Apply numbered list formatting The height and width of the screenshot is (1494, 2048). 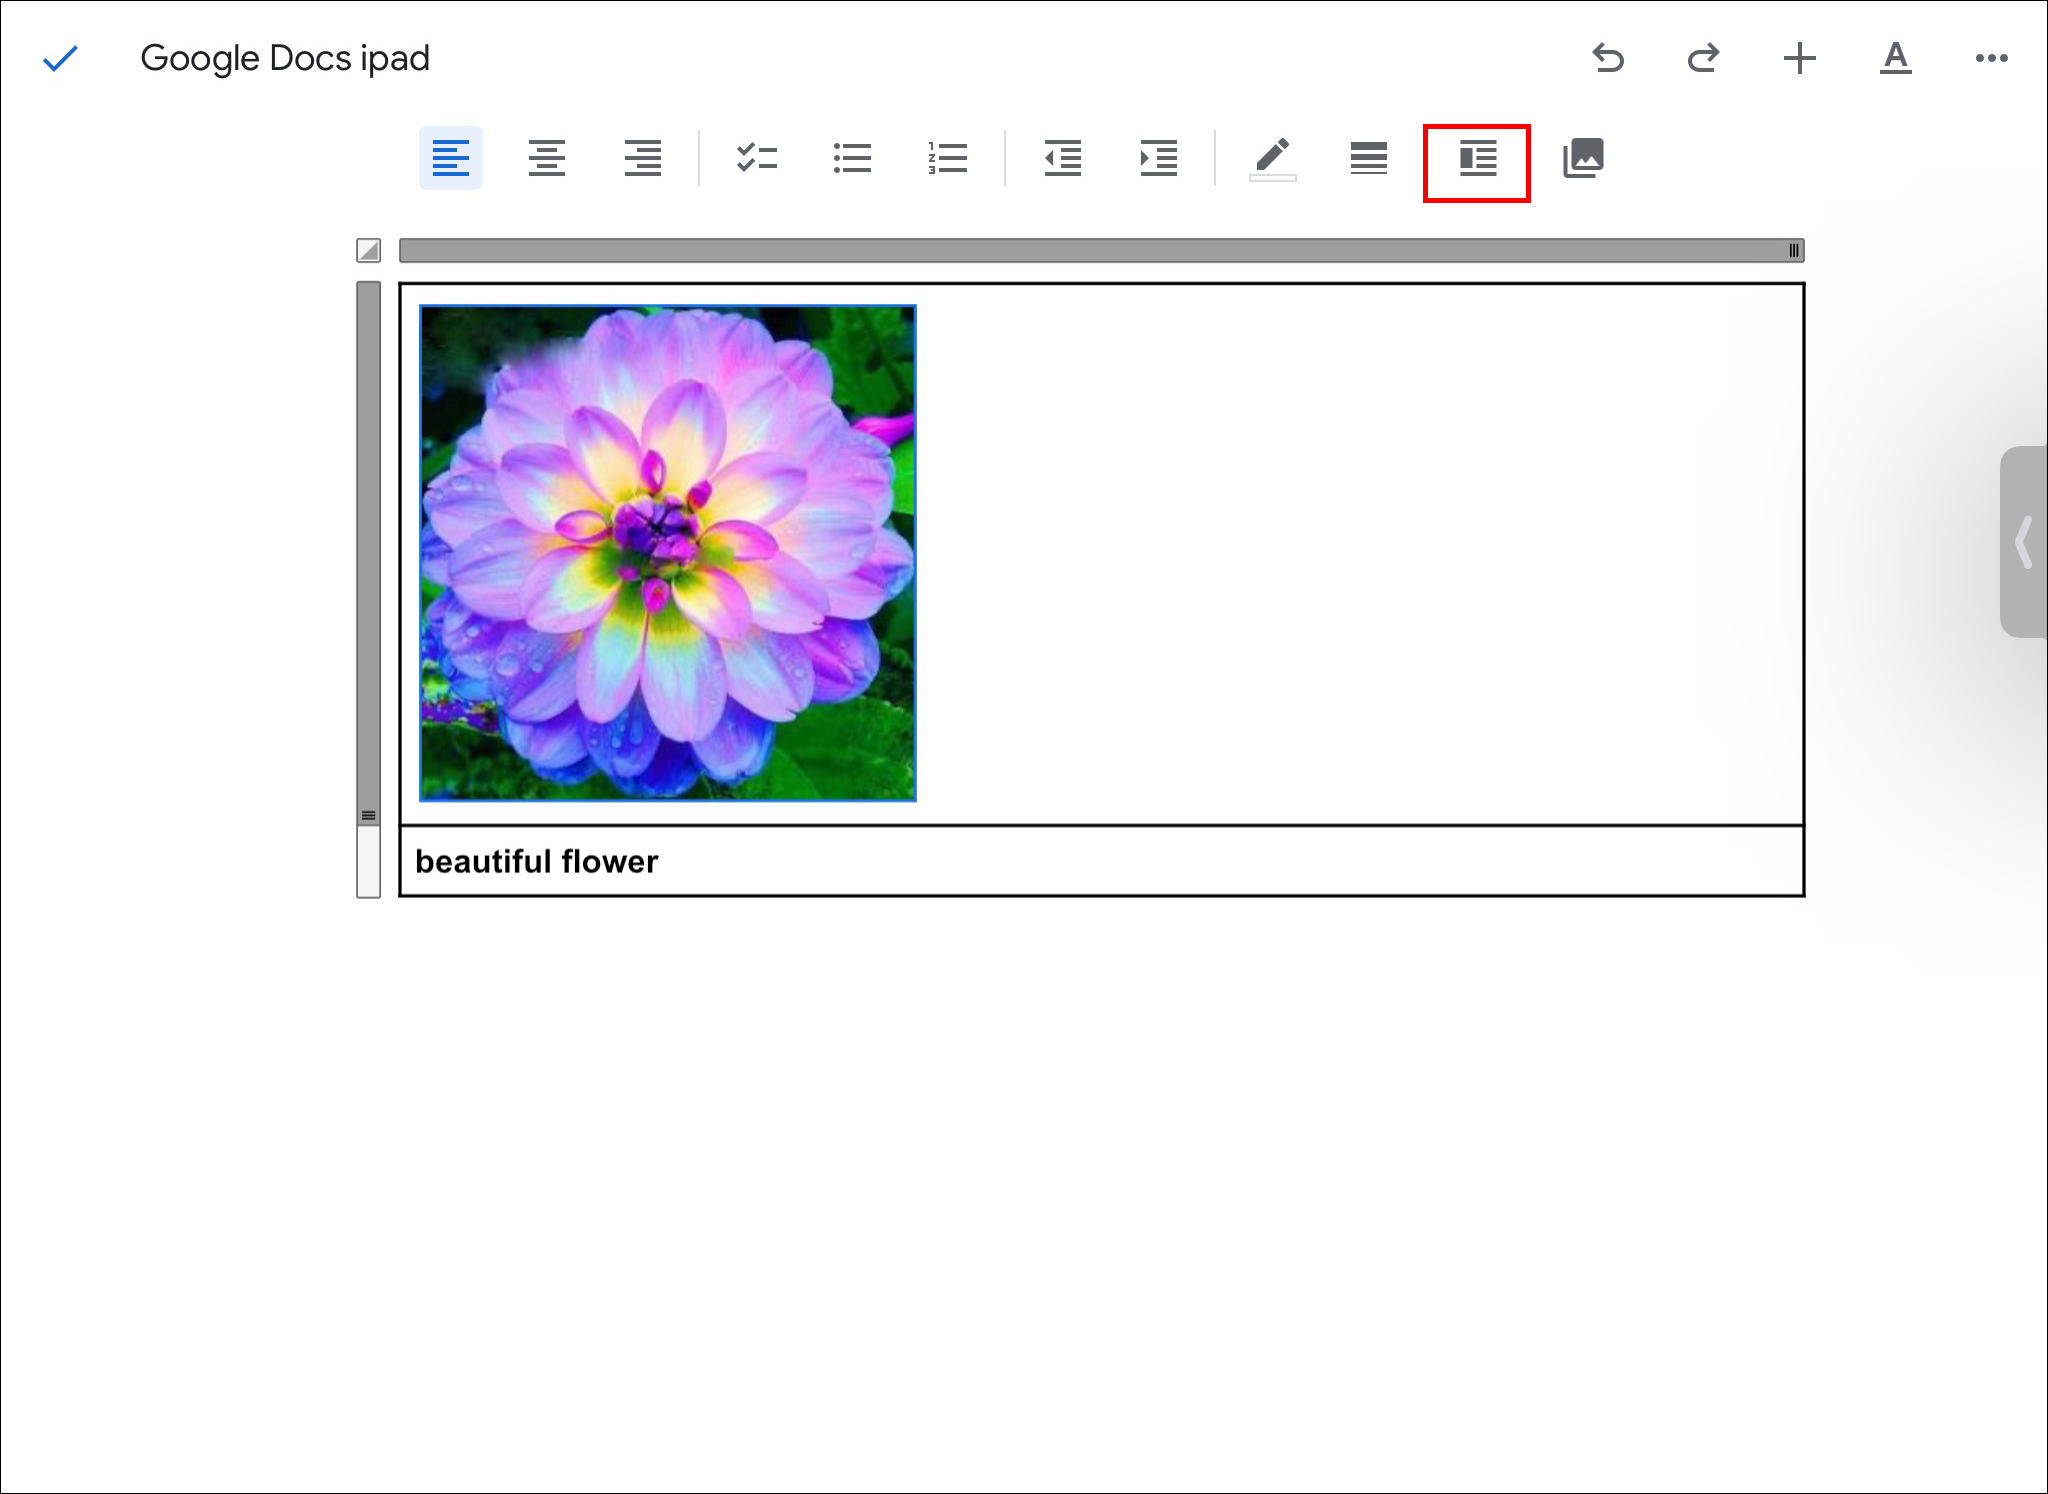click(x=947, y=158)
